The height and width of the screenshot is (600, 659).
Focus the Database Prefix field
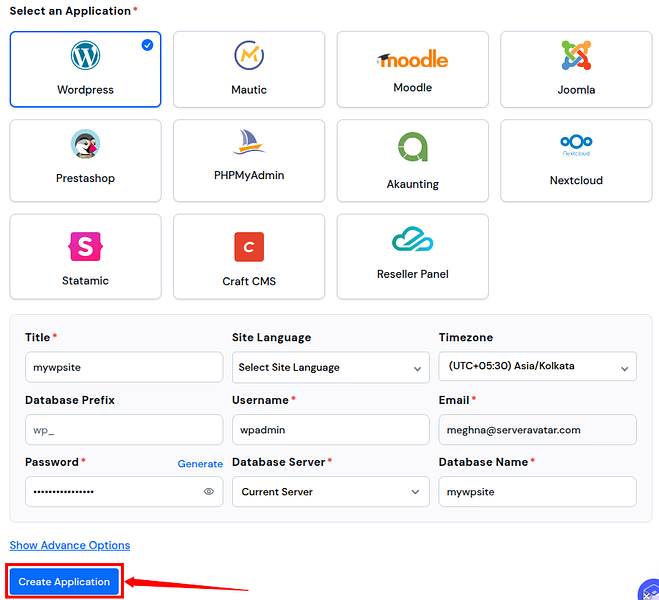[x=123, y=430]
